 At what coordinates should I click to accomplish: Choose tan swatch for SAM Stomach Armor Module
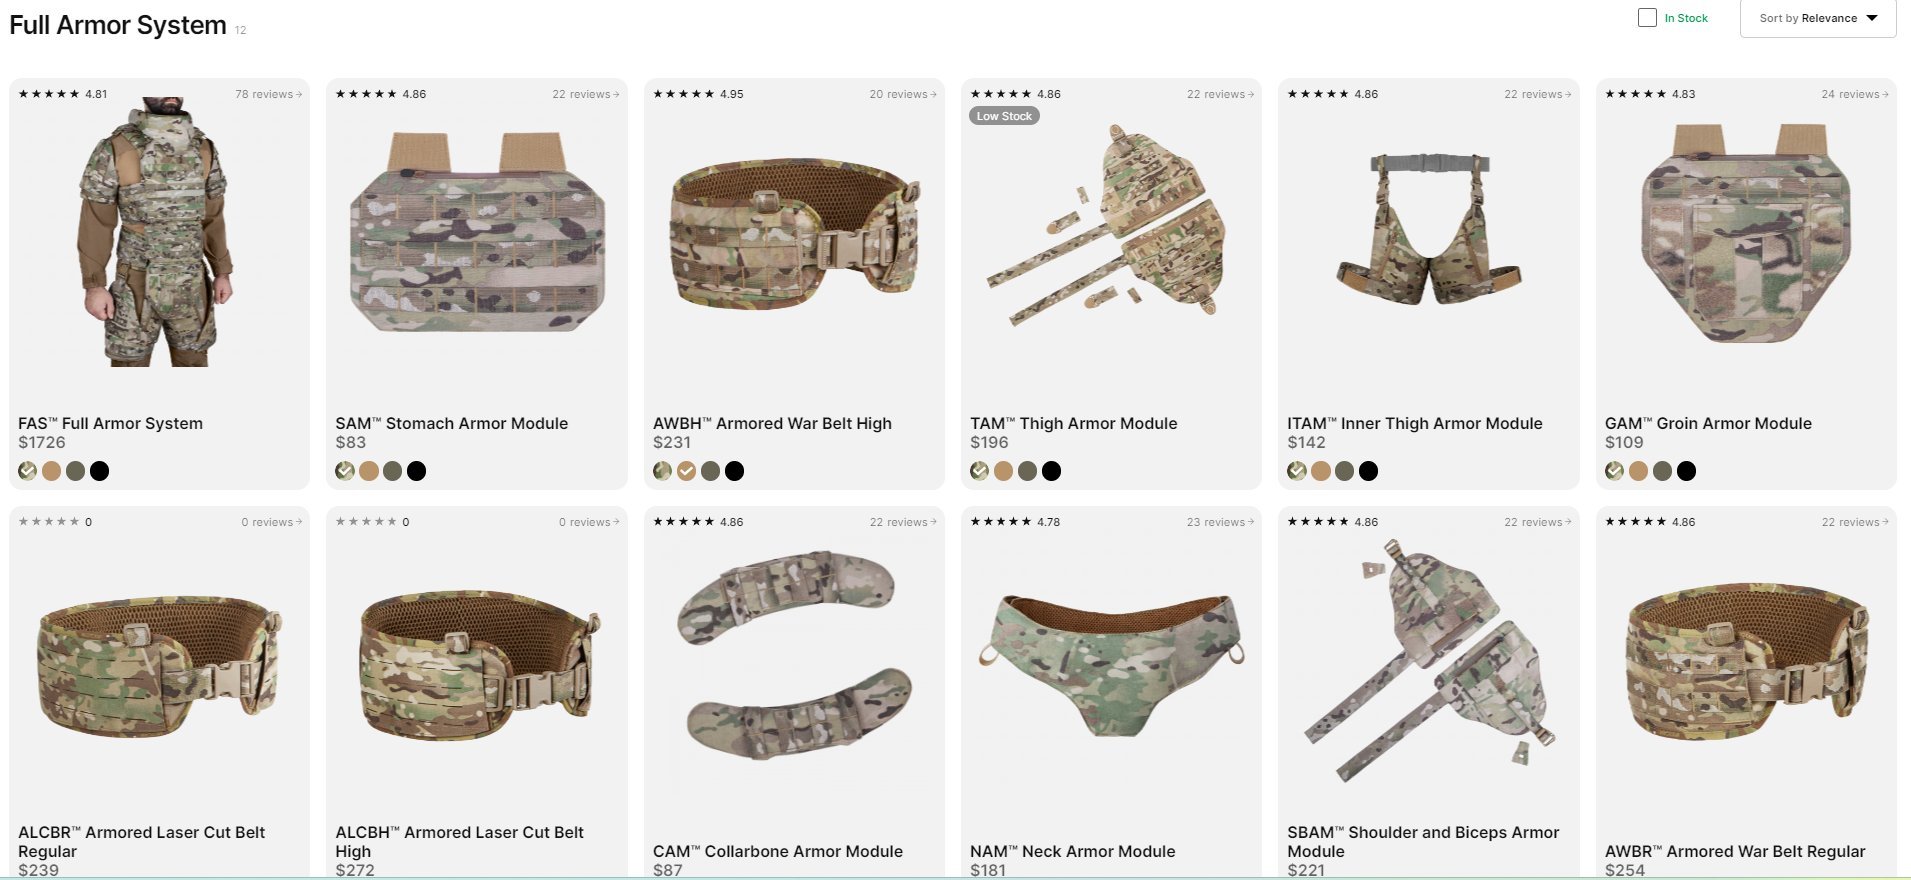(369, 471)
